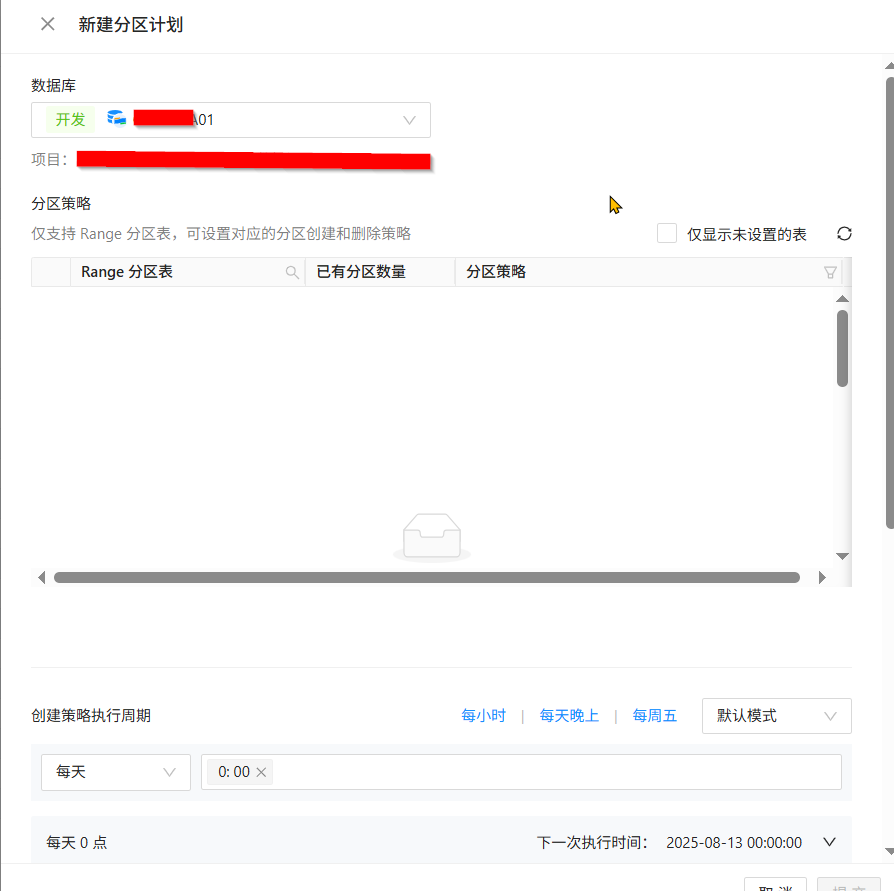Open the 每天 frequency dropdown
Screen dimensions: 894x891
pyautogui.click(x=116, y=772)
